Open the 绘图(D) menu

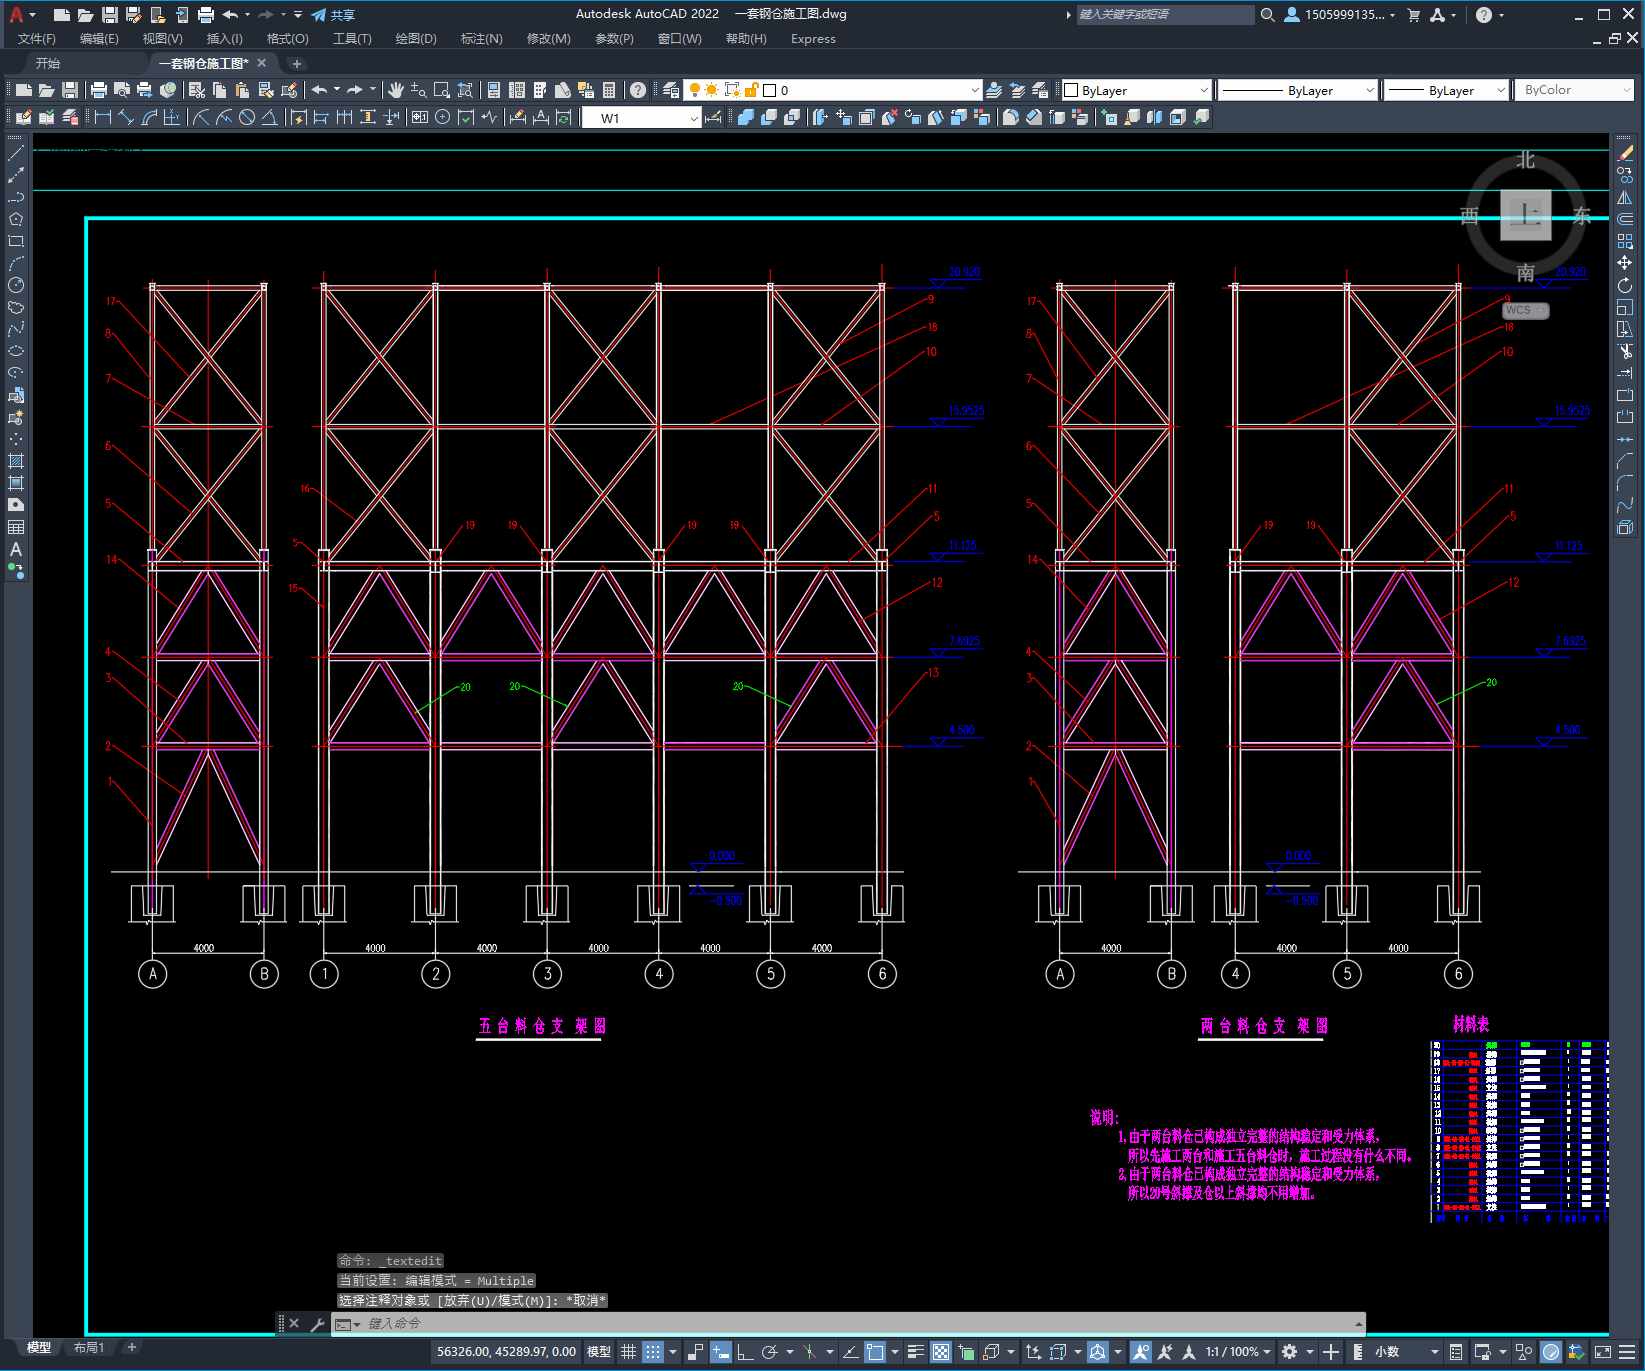[x=416, y=39]
